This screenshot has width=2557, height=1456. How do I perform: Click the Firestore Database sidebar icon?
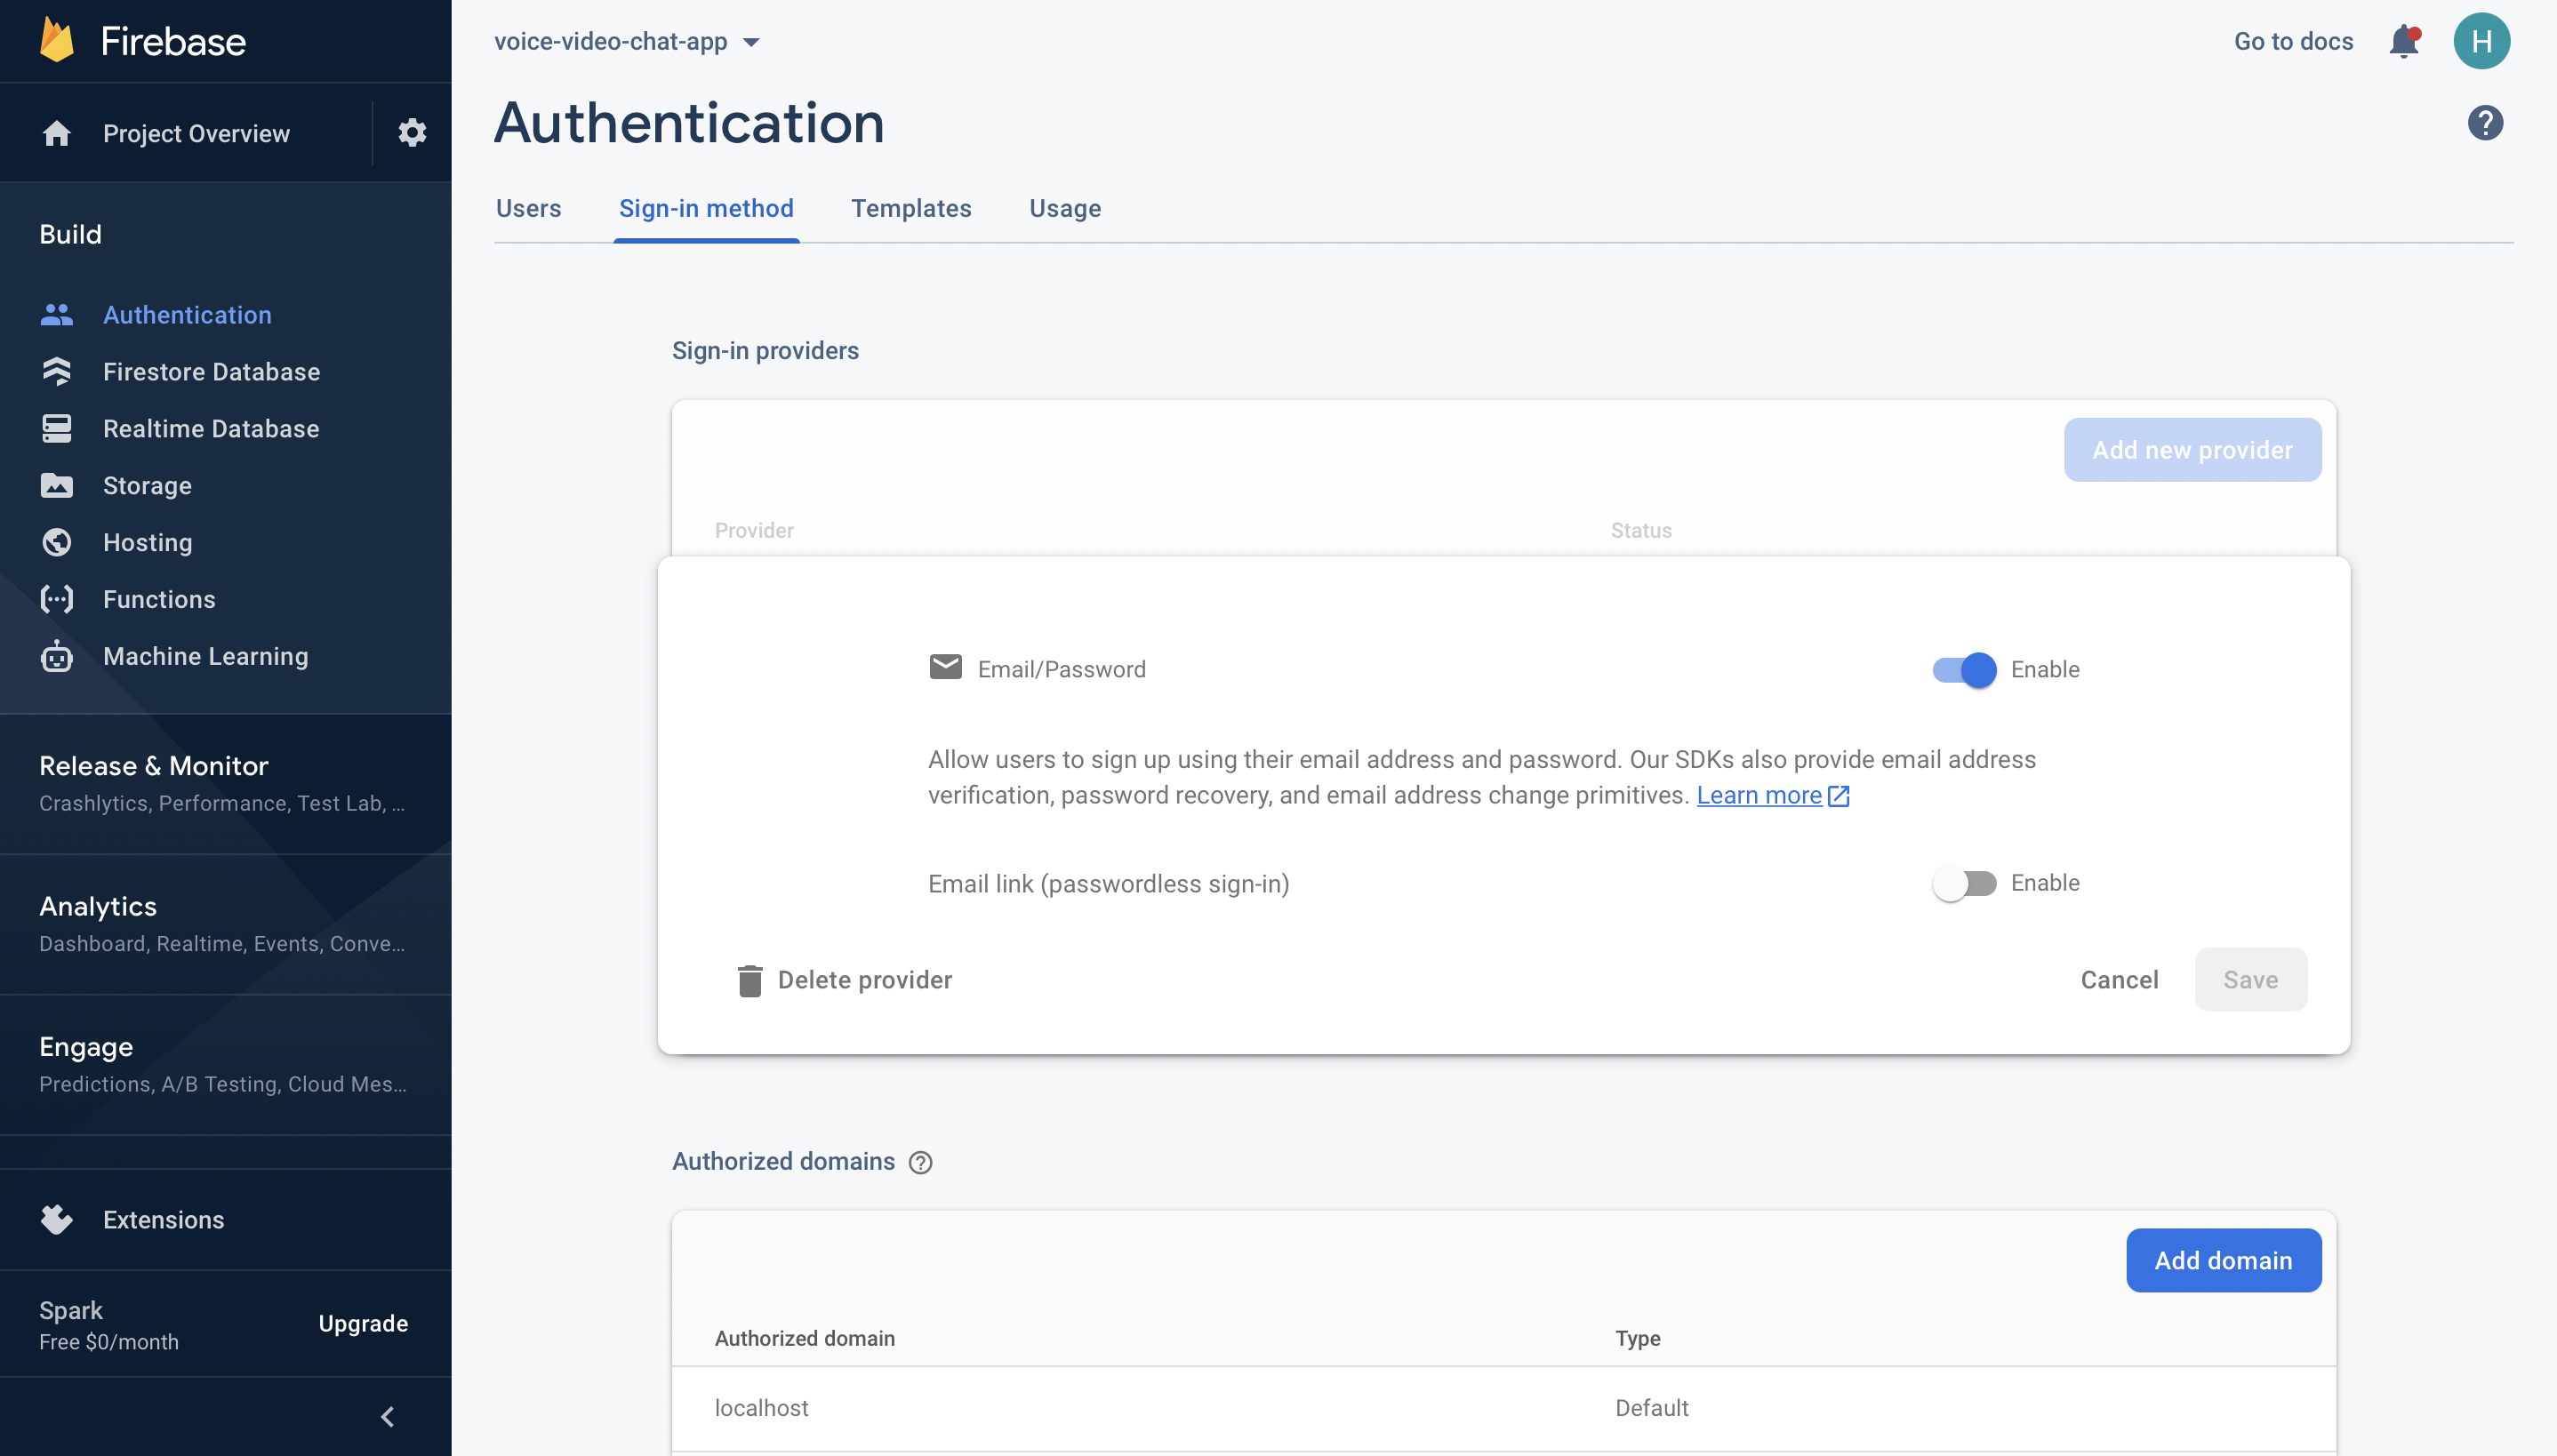[56, 371]
